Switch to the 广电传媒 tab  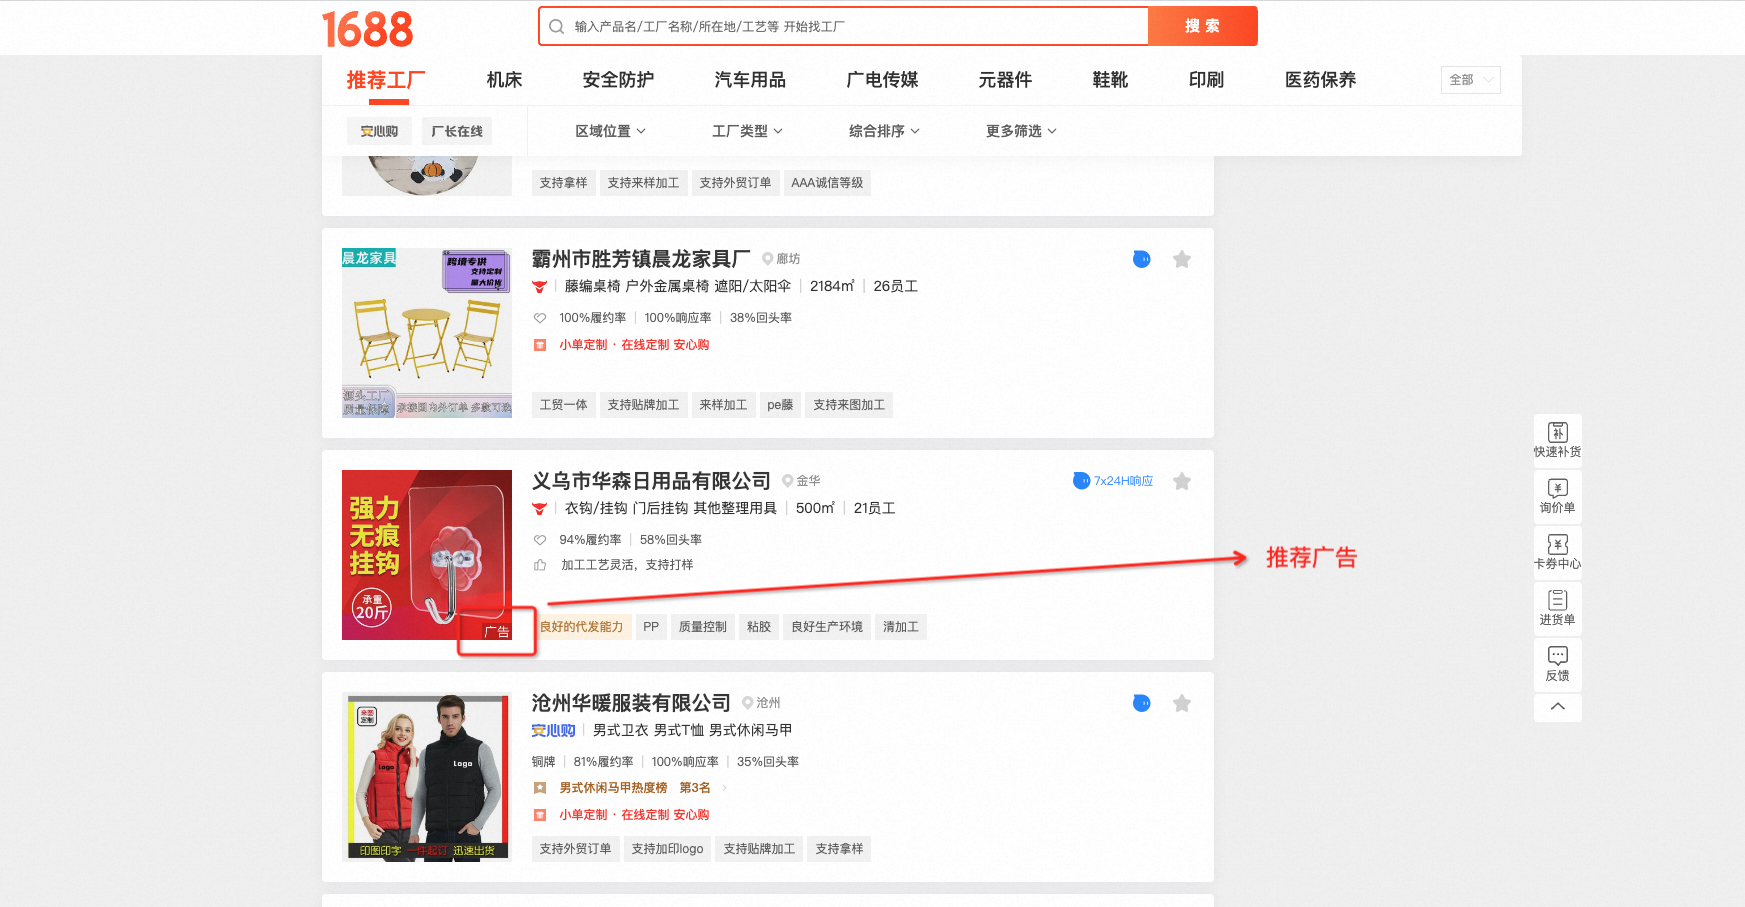(x=882, y=80)
